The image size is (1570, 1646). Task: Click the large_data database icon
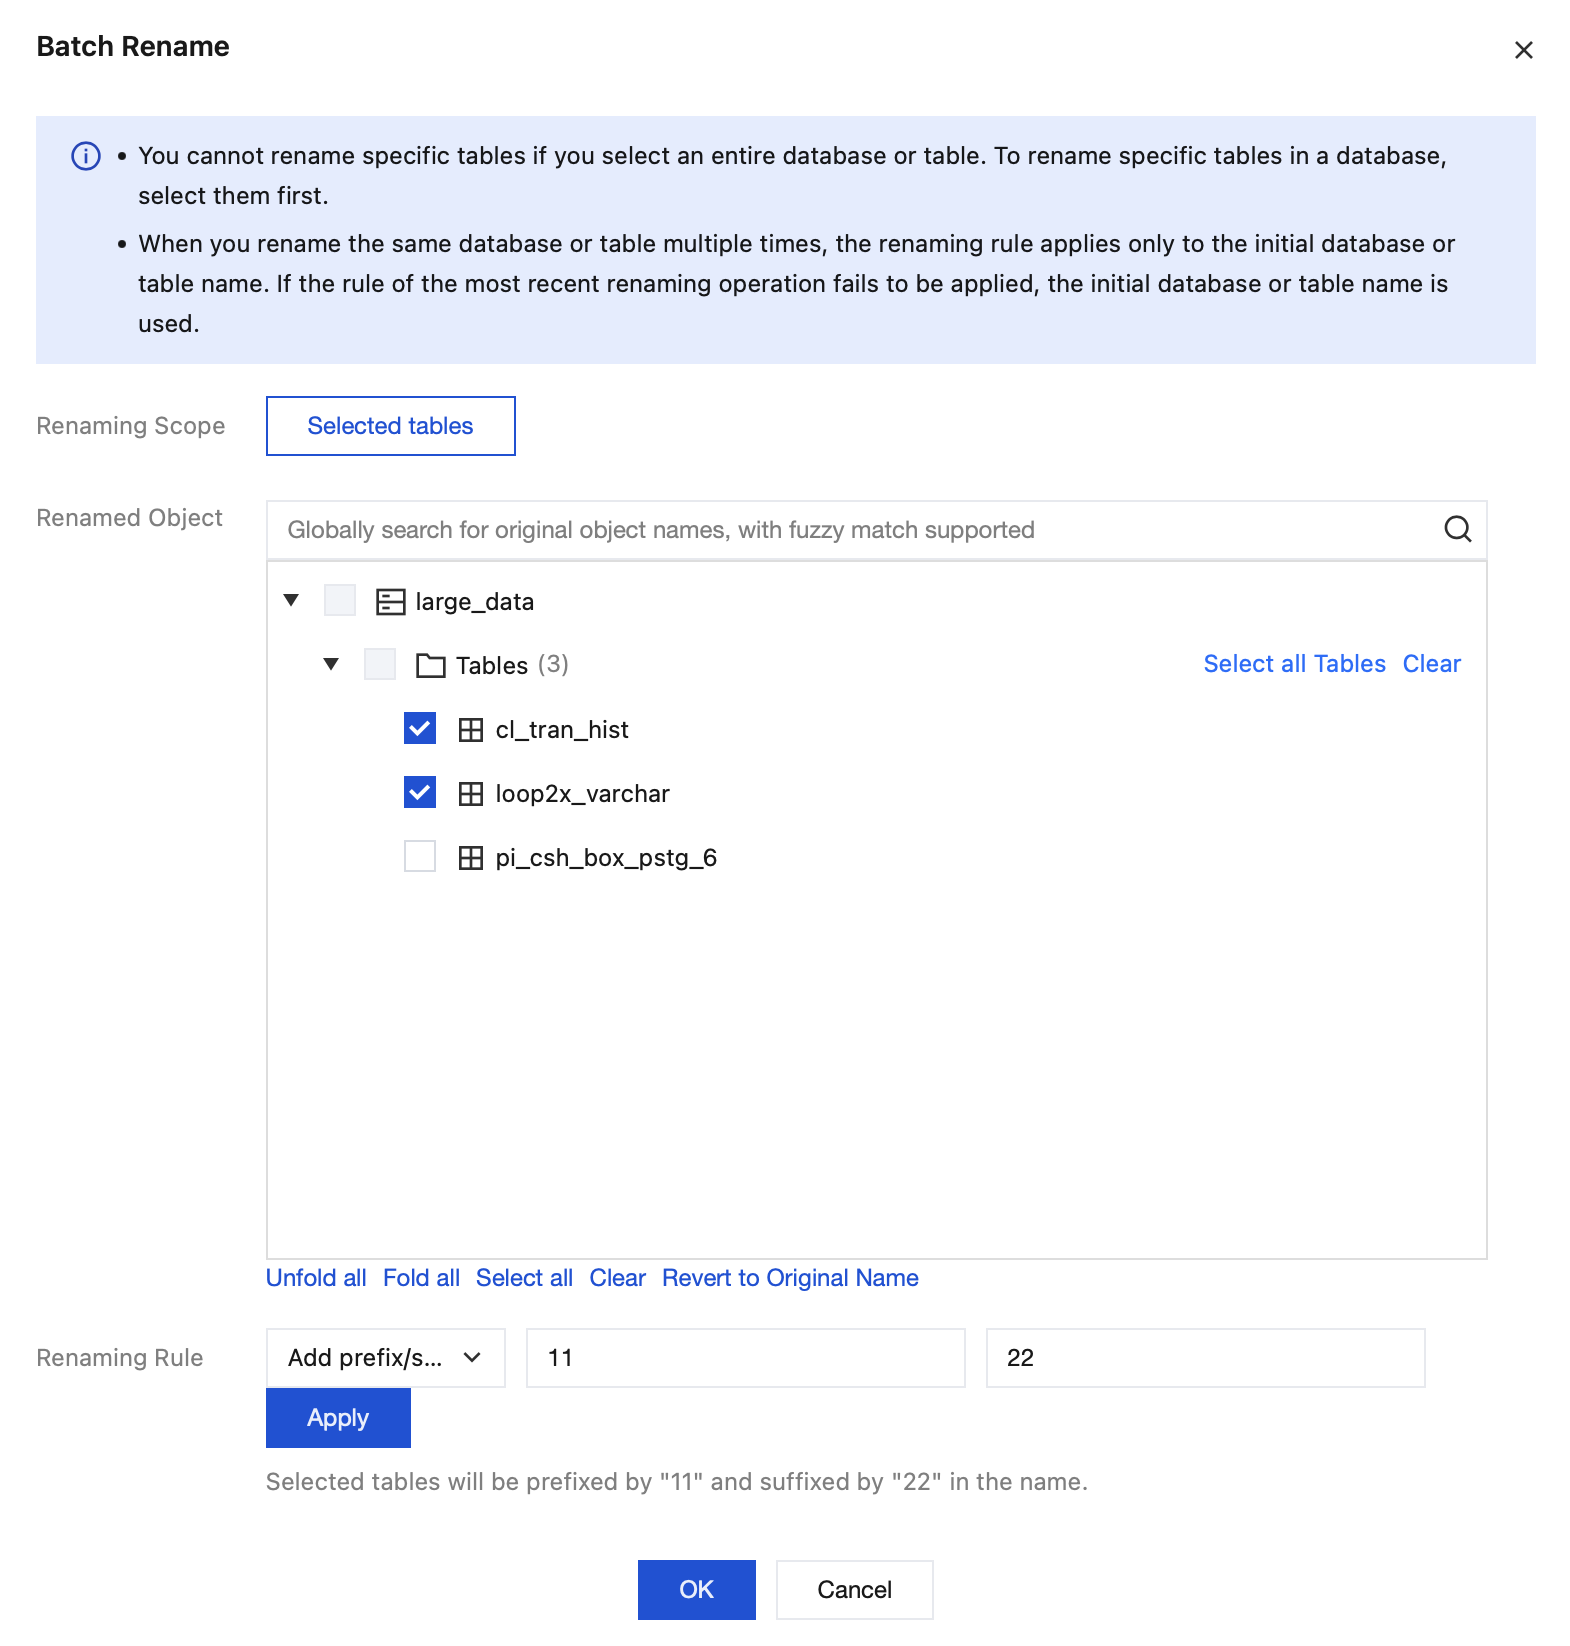coord(390,601)
